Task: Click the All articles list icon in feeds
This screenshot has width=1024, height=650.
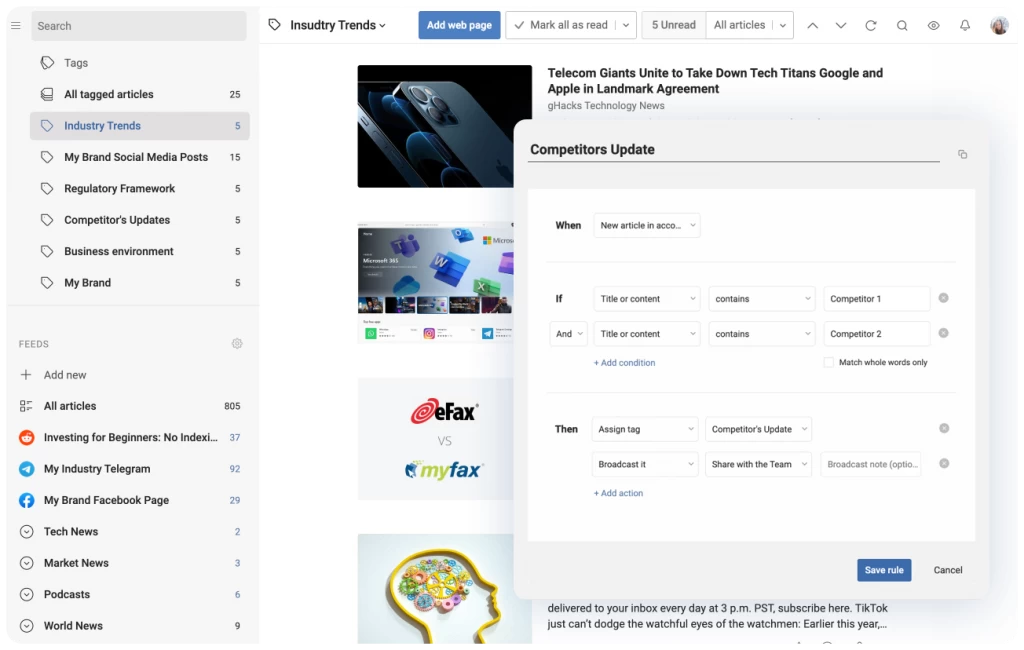Action: tap(26, 406)
